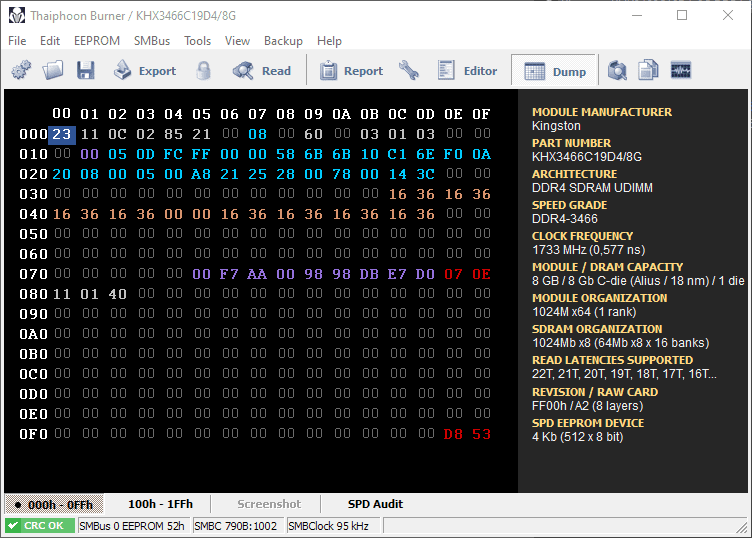Click the FF00h / A2 (8 layers) value
Screen dimensions: 752x538
point(588,406)
